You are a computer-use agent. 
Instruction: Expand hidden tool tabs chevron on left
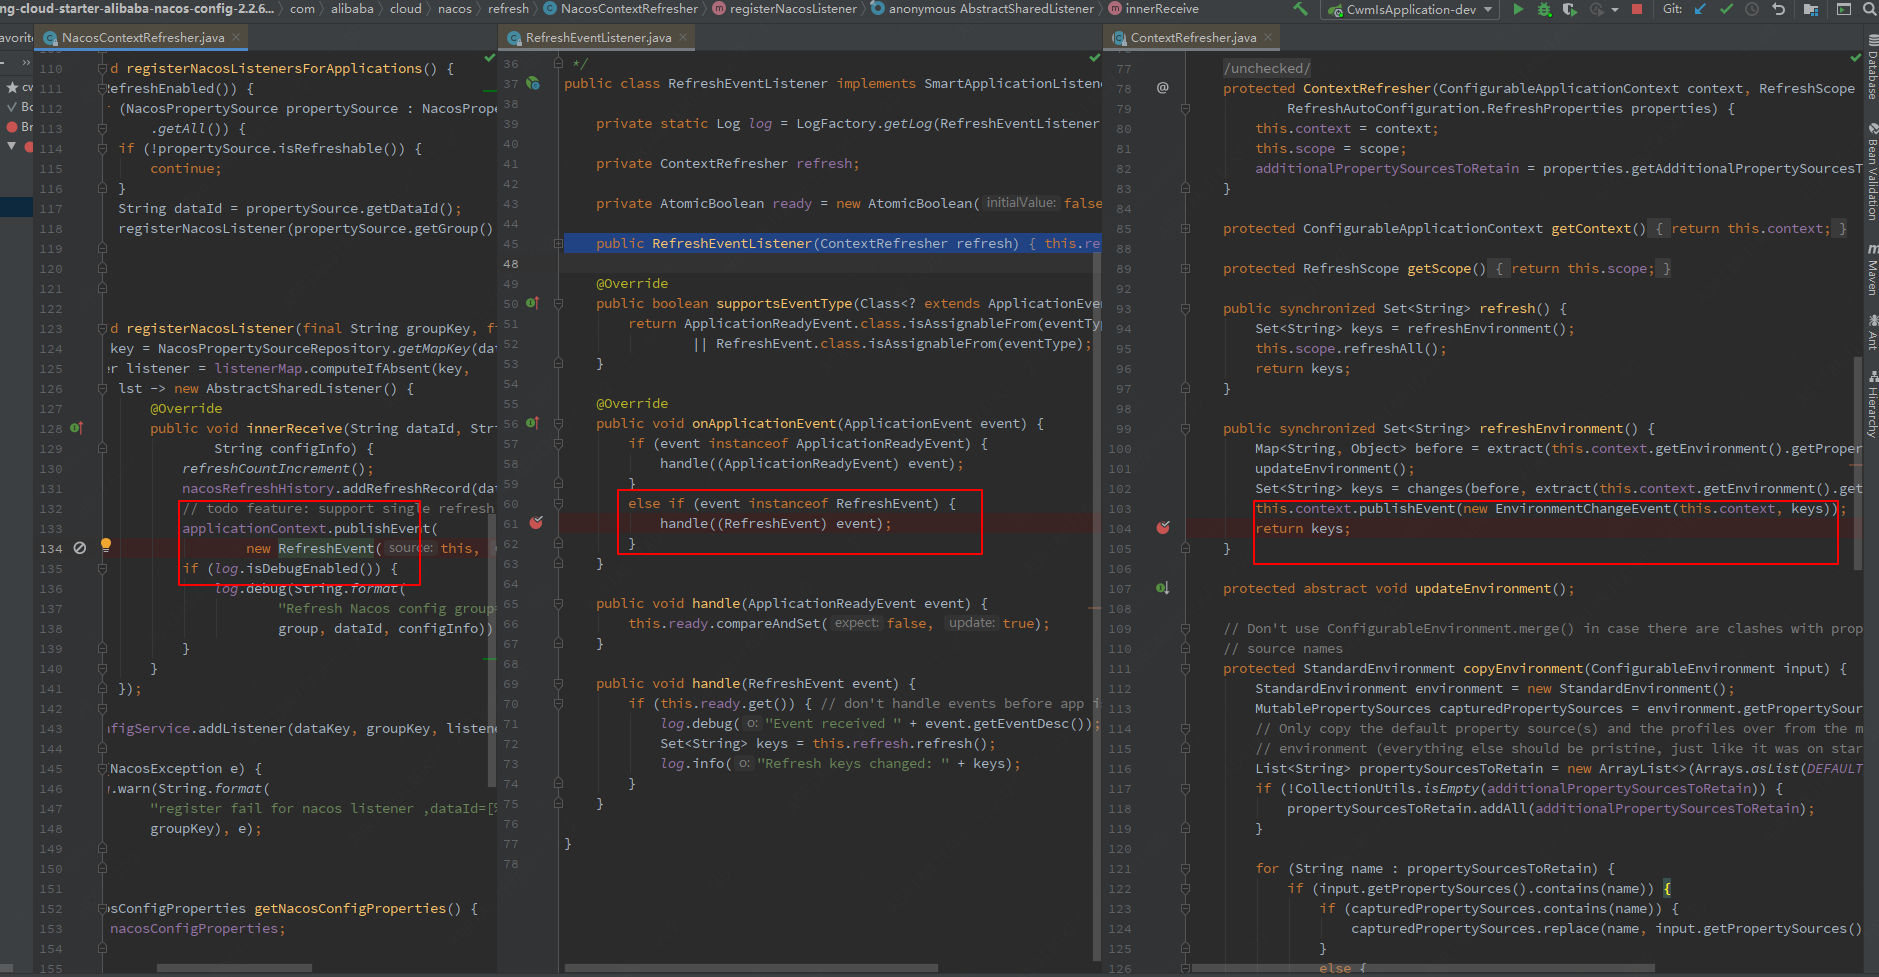click(x=26, y=62)
